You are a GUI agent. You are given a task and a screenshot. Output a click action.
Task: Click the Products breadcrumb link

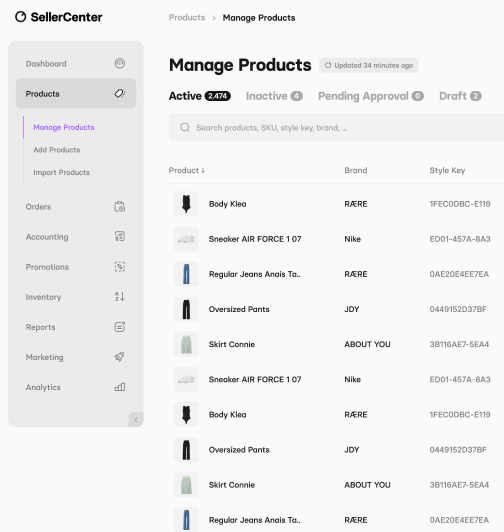coord(187,18)
